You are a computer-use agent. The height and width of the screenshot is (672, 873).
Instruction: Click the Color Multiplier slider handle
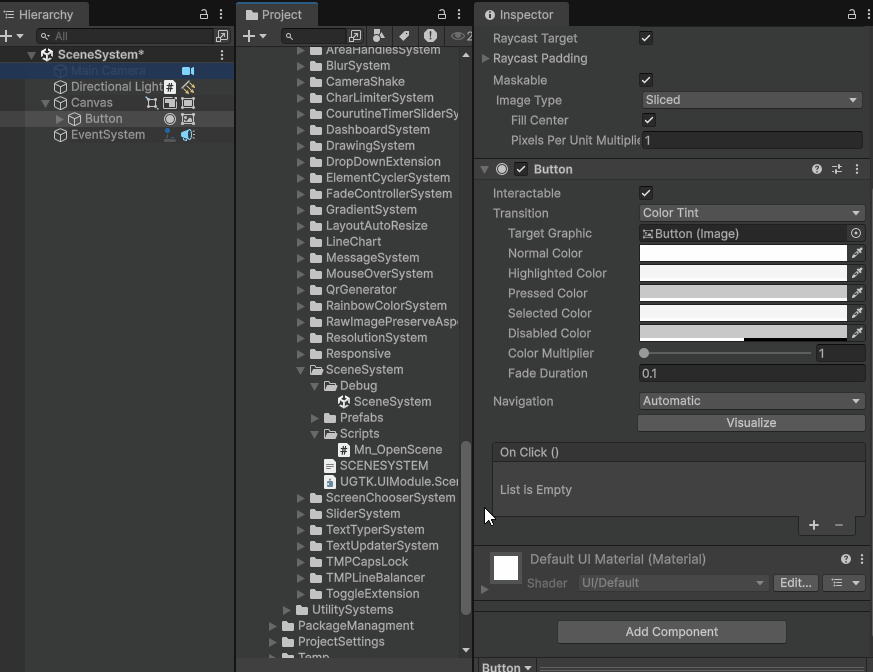[x=644, y=353]
